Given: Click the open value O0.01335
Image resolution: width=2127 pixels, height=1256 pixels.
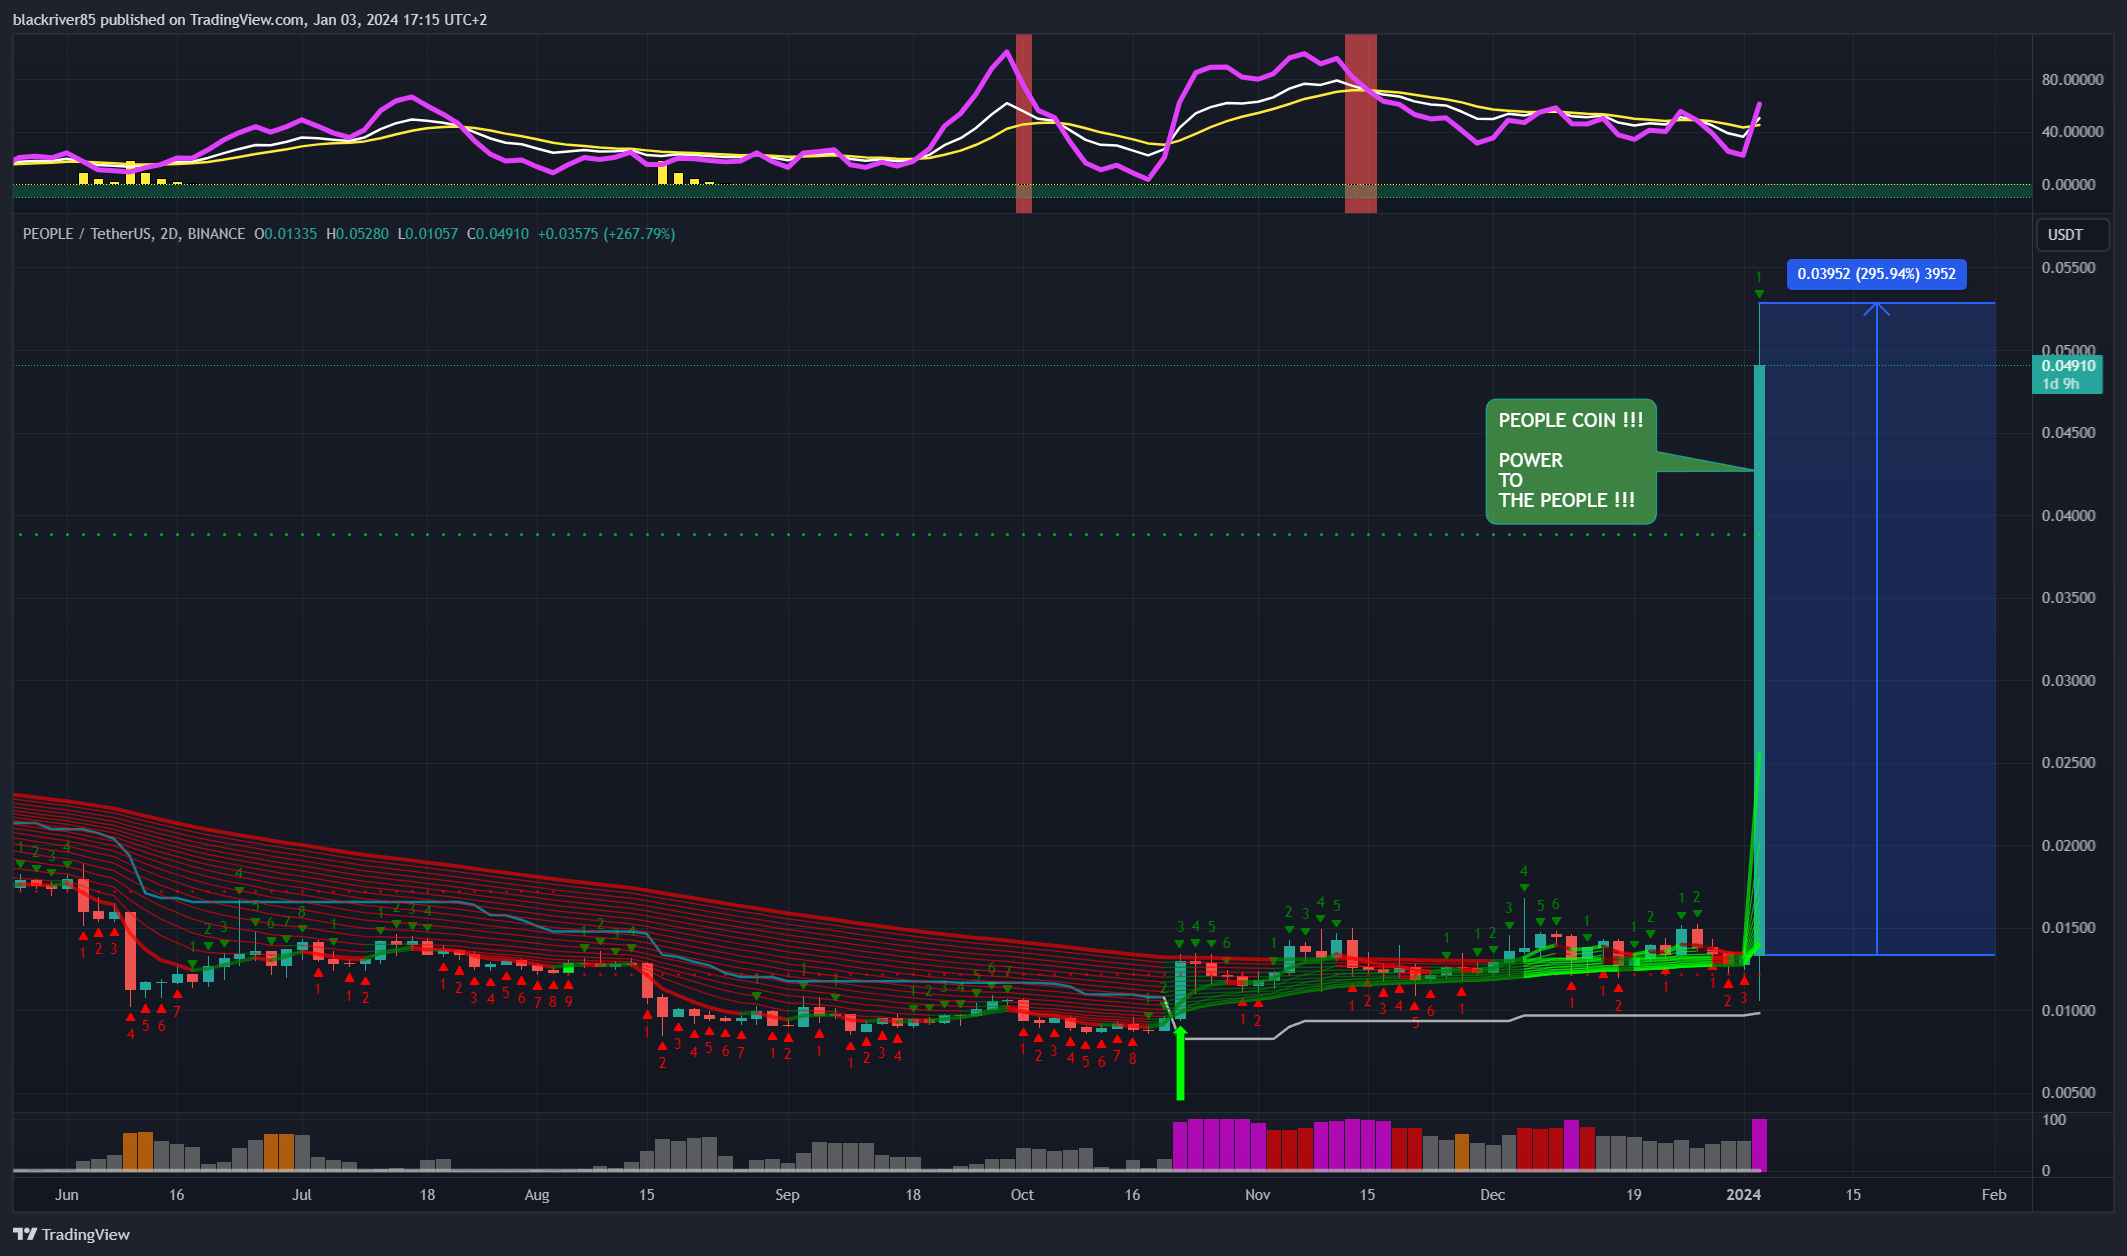Looking at the screenshot, I should coord(285,234).
